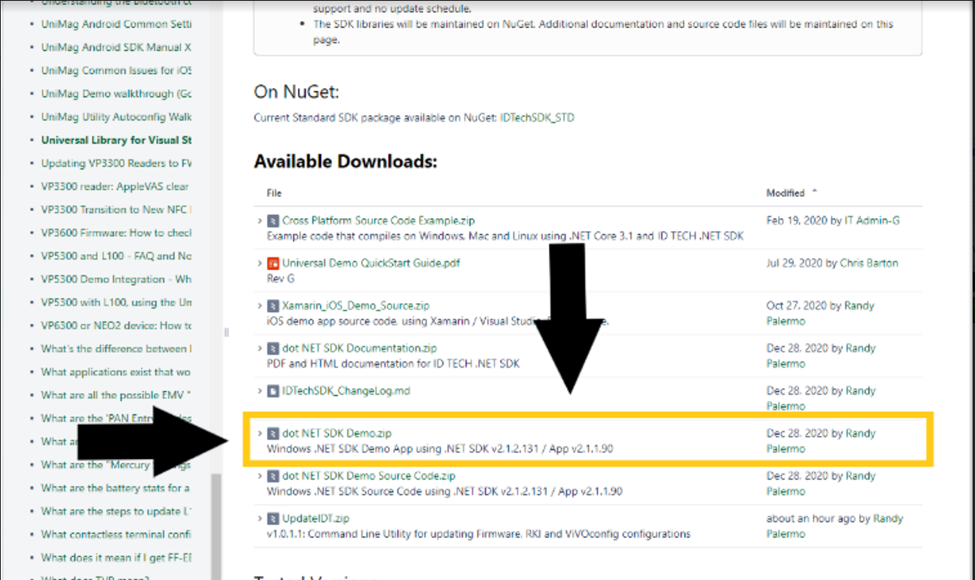Screen dimensions: 975x580
Task: Download dot NET SDK Demo.zip
Action: click(x=336, y=433)
